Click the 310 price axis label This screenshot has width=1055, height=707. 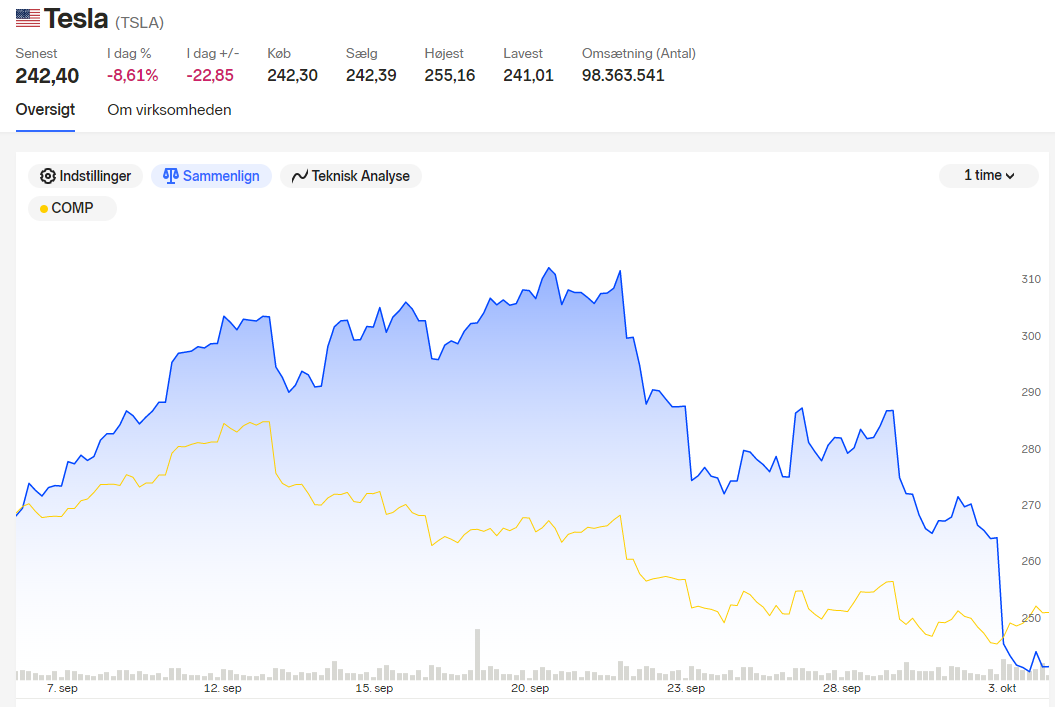1031,279
